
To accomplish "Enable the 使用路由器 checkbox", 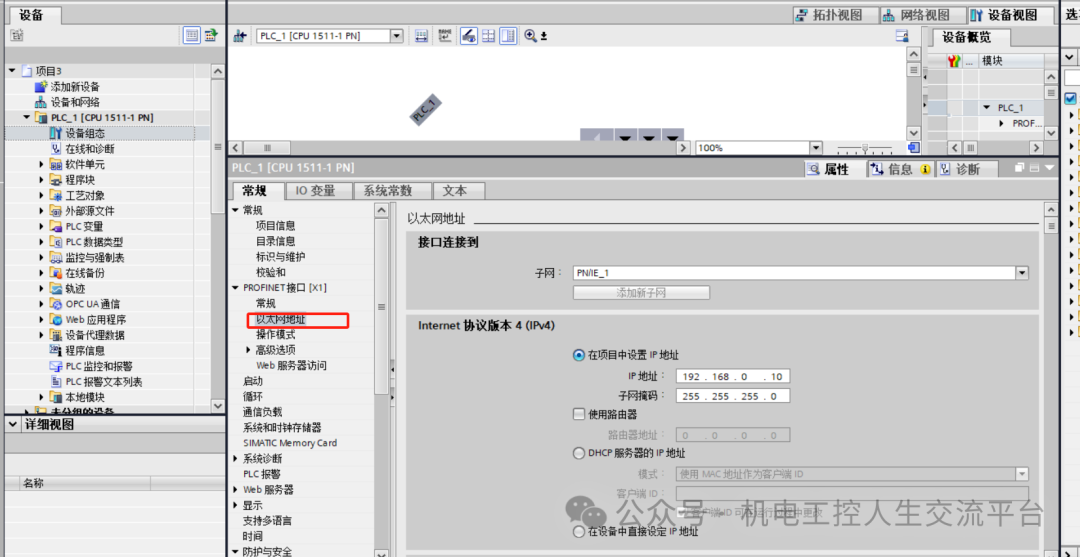I will click(579, 414).
